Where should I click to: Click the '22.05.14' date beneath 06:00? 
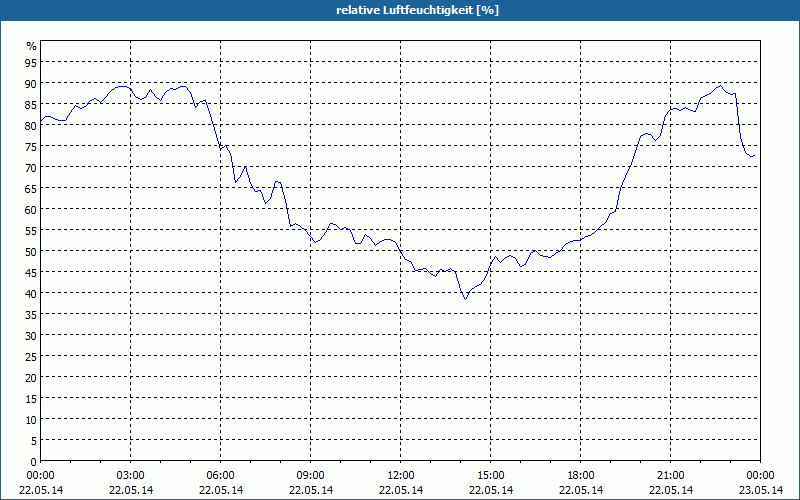(x=220, y=490)
